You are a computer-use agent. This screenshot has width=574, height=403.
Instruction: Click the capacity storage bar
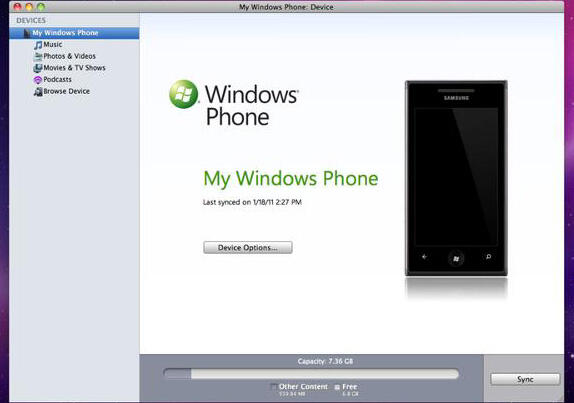(x=311, y=374)
